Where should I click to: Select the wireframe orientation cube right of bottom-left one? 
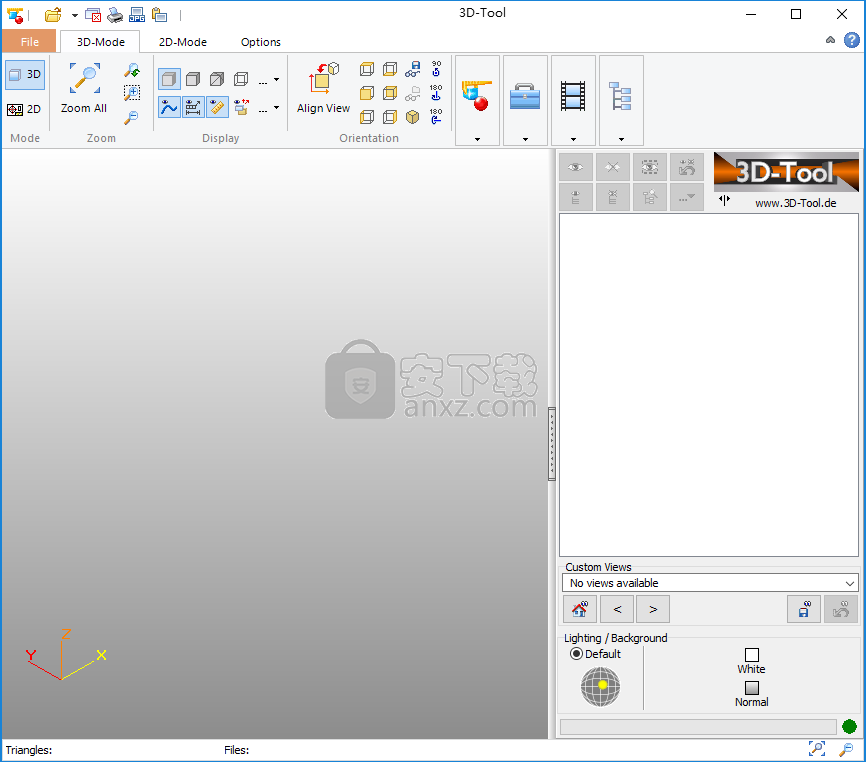click(x=390, y=117)
